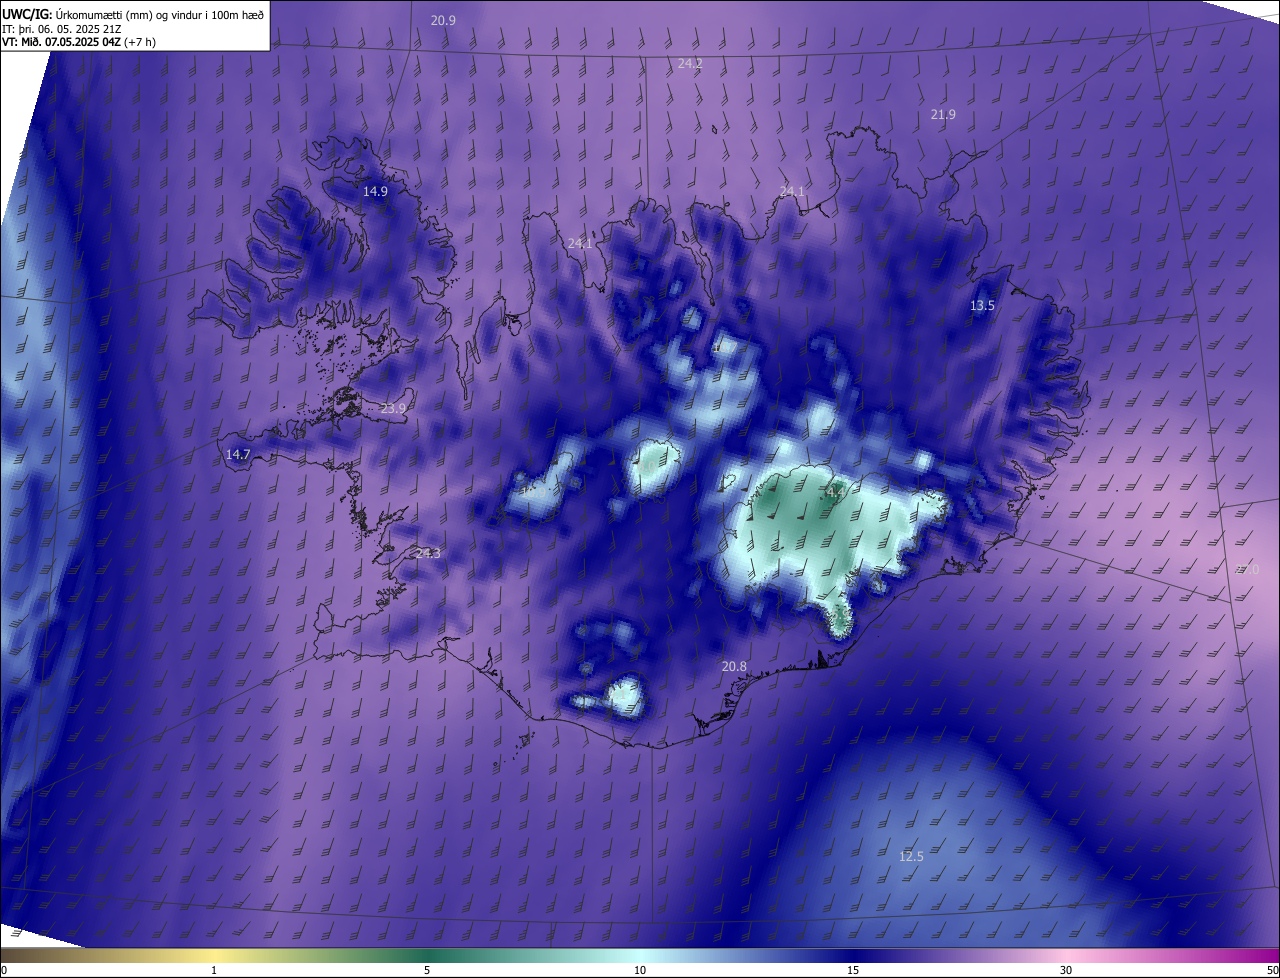
Task: Click the colour scale tick label 50
Action: click(x=1272, y=970)
